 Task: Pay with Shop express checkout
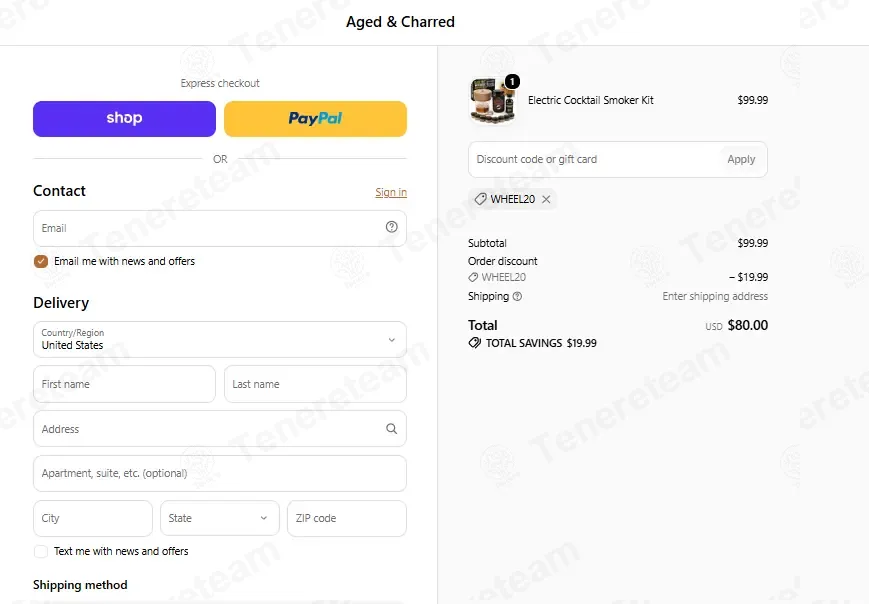tap(124, 119)
